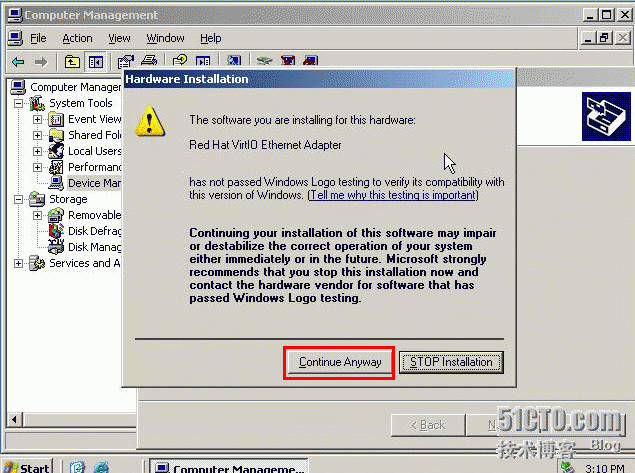Select the Computer Management root node

pos(75,87)
